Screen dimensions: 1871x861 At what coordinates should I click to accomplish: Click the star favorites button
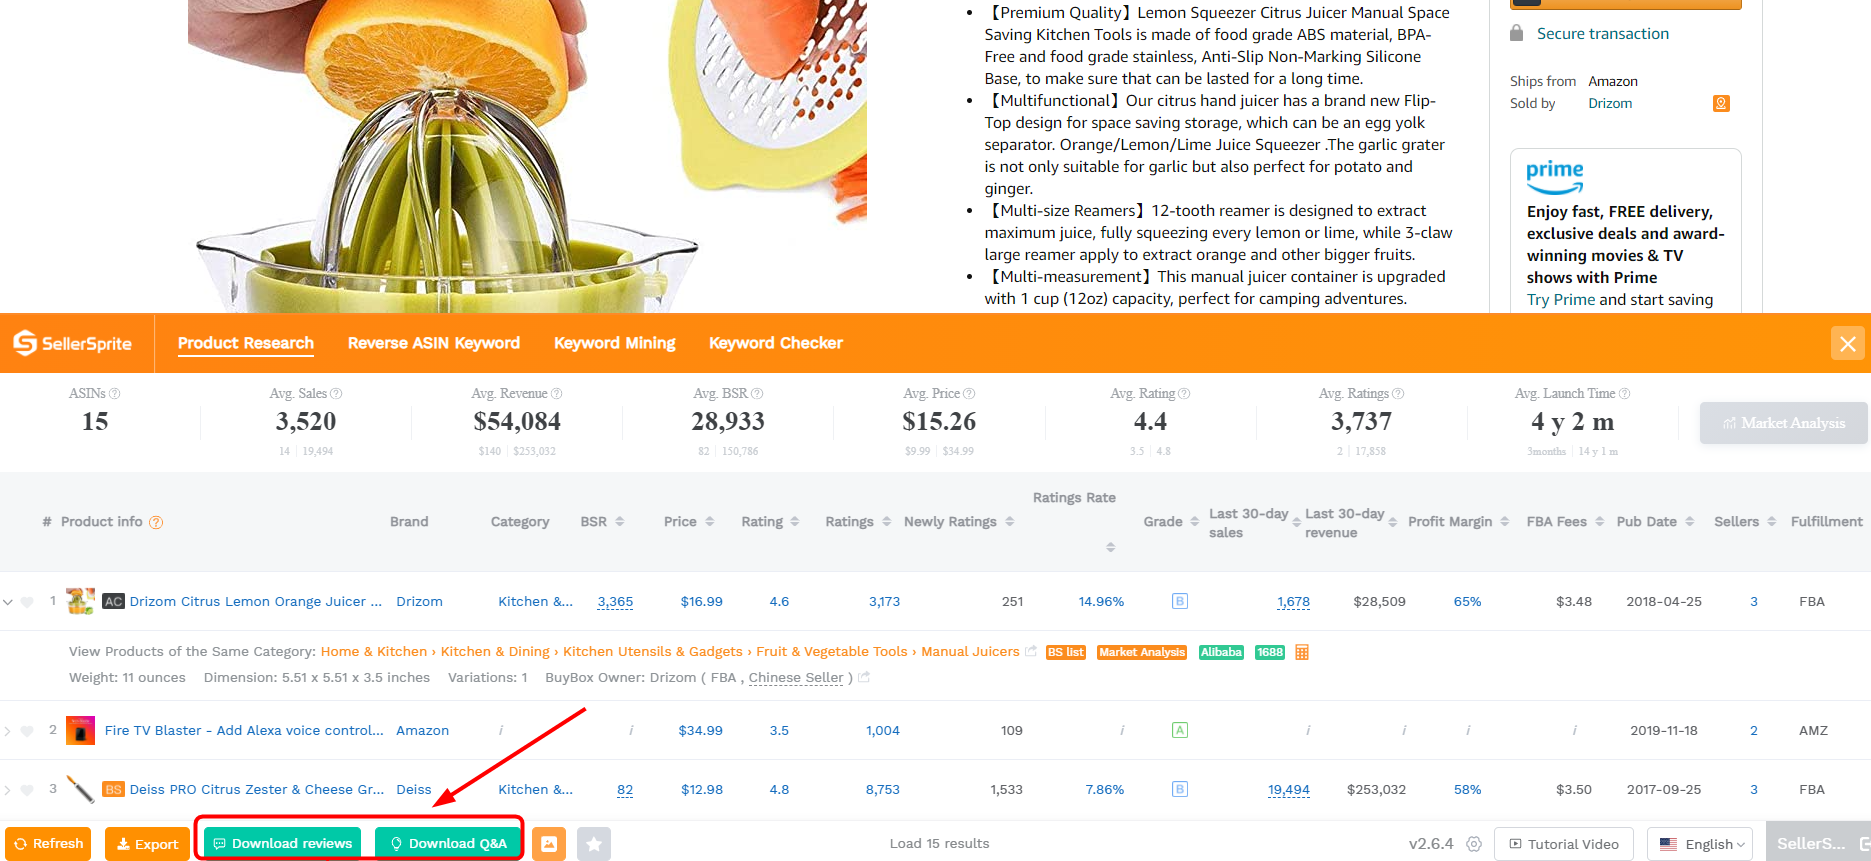[x=594, y=844]
